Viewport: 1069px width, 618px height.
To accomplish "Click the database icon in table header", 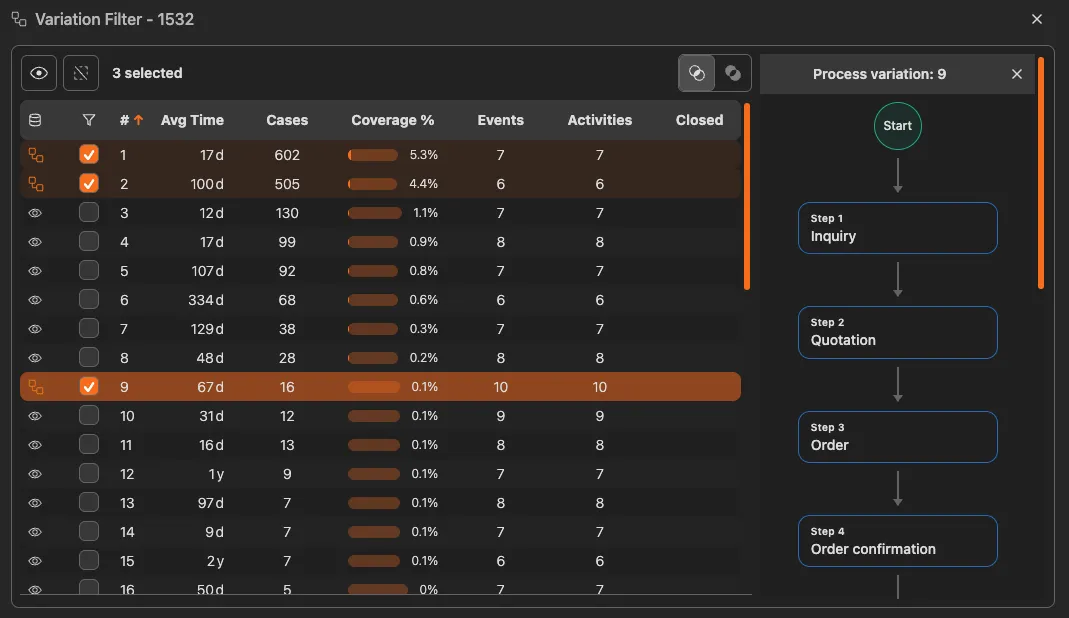I will 35,120.
